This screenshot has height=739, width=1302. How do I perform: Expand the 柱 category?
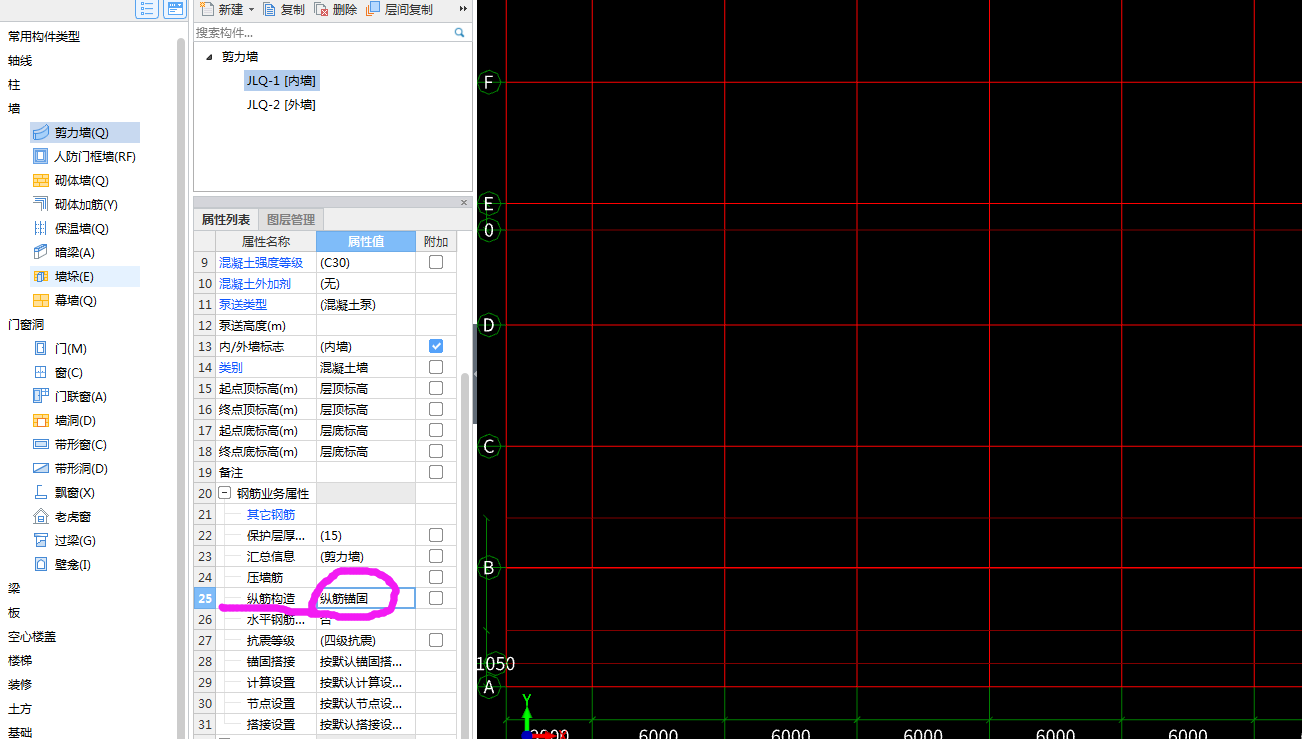point(14,84)
